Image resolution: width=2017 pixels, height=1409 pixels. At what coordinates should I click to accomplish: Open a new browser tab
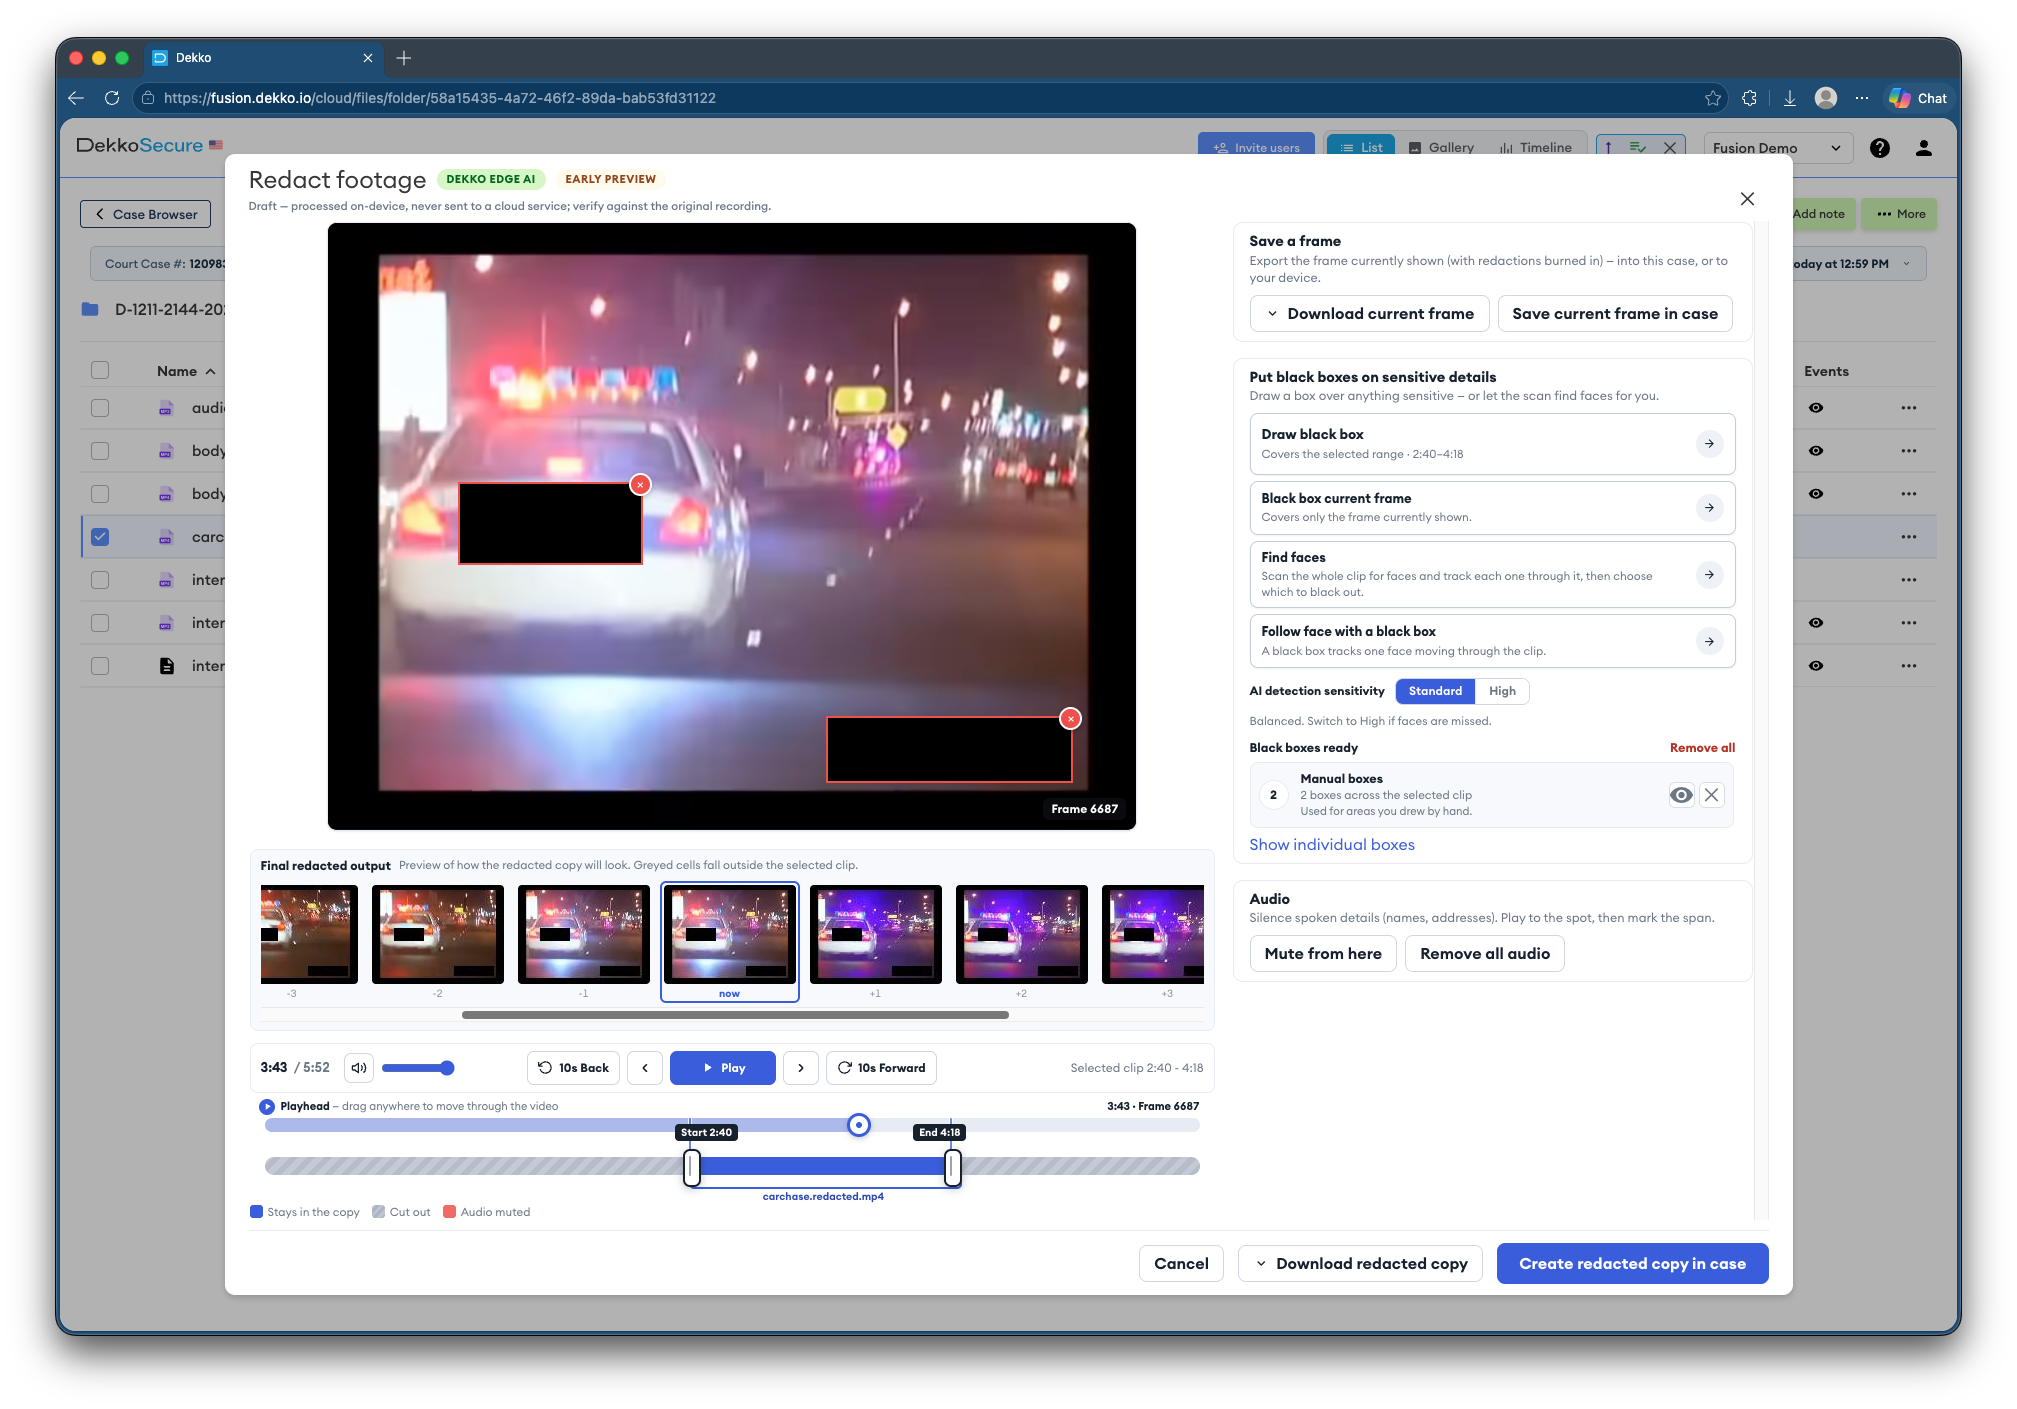click(404, 58)
